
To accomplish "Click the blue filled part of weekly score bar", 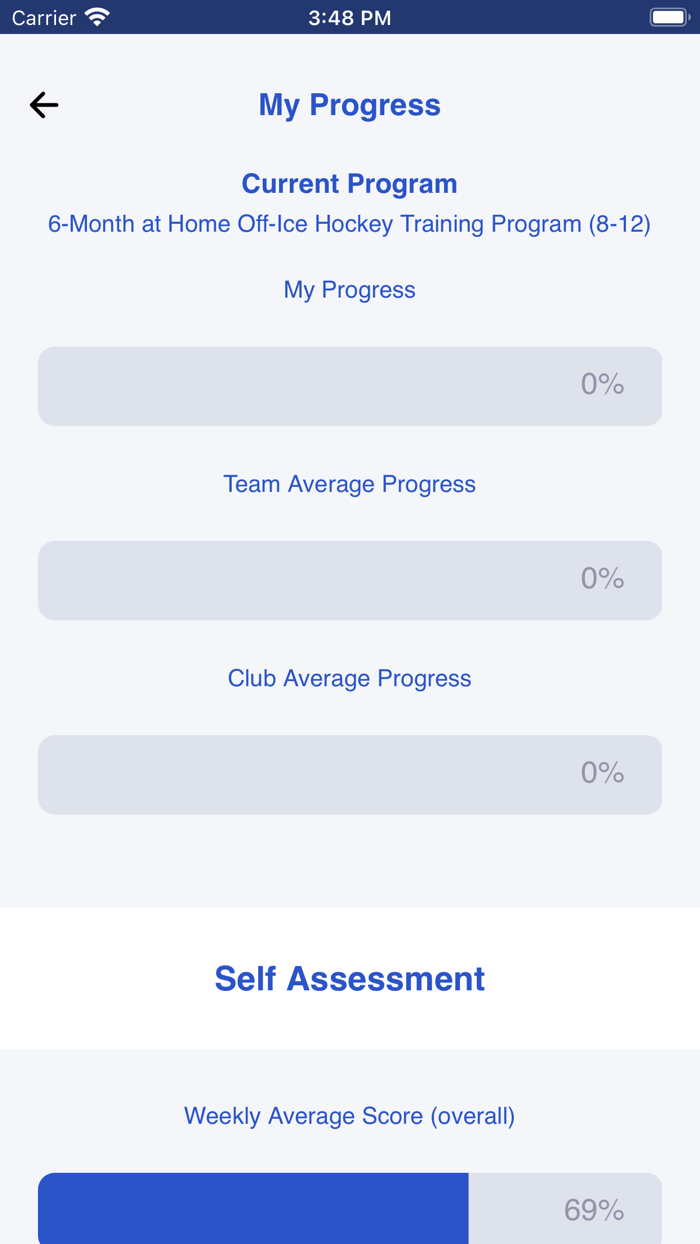I will [252, 1208].
